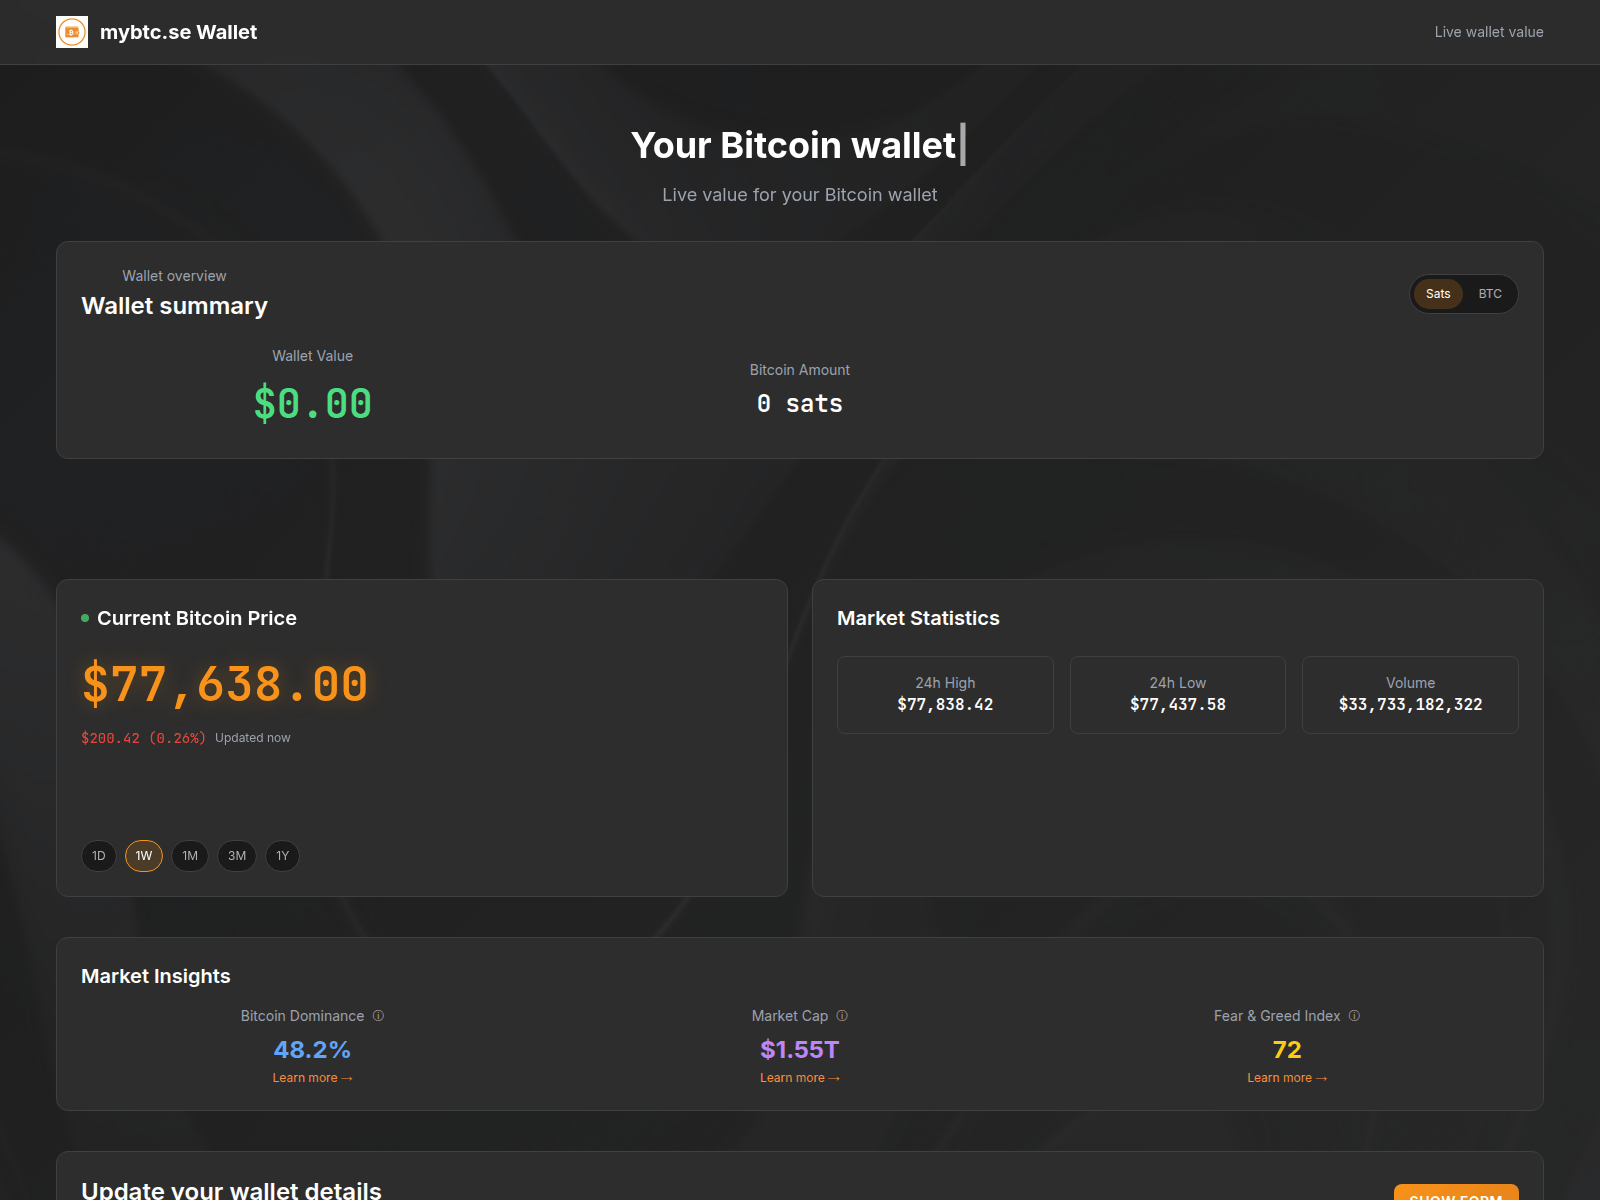Click the Your Bitcoin wallet heading
The image size is (1600, 1200).
[794, 145]
